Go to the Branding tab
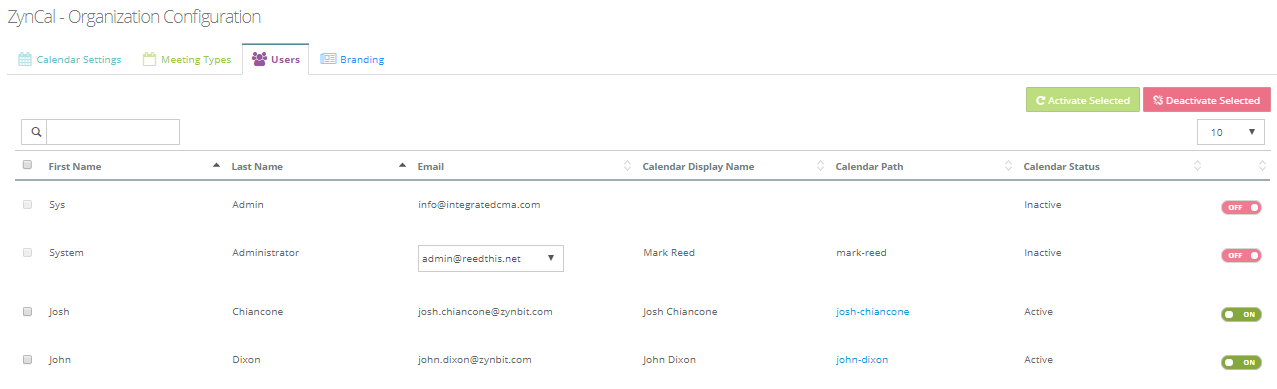 (352, 59)
